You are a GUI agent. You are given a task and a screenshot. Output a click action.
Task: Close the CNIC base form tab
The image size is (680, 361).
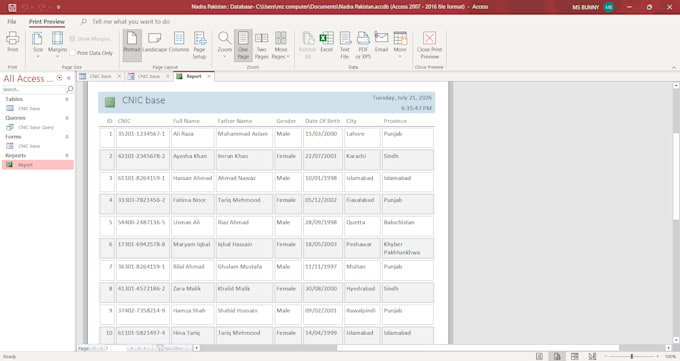[167, 76]
